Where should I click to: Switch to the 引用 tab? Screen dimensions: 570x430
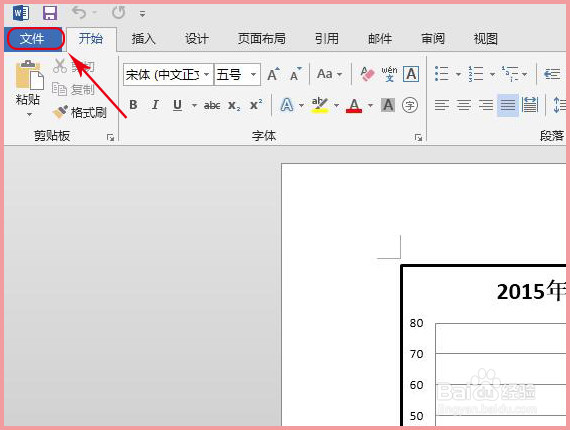326,39
